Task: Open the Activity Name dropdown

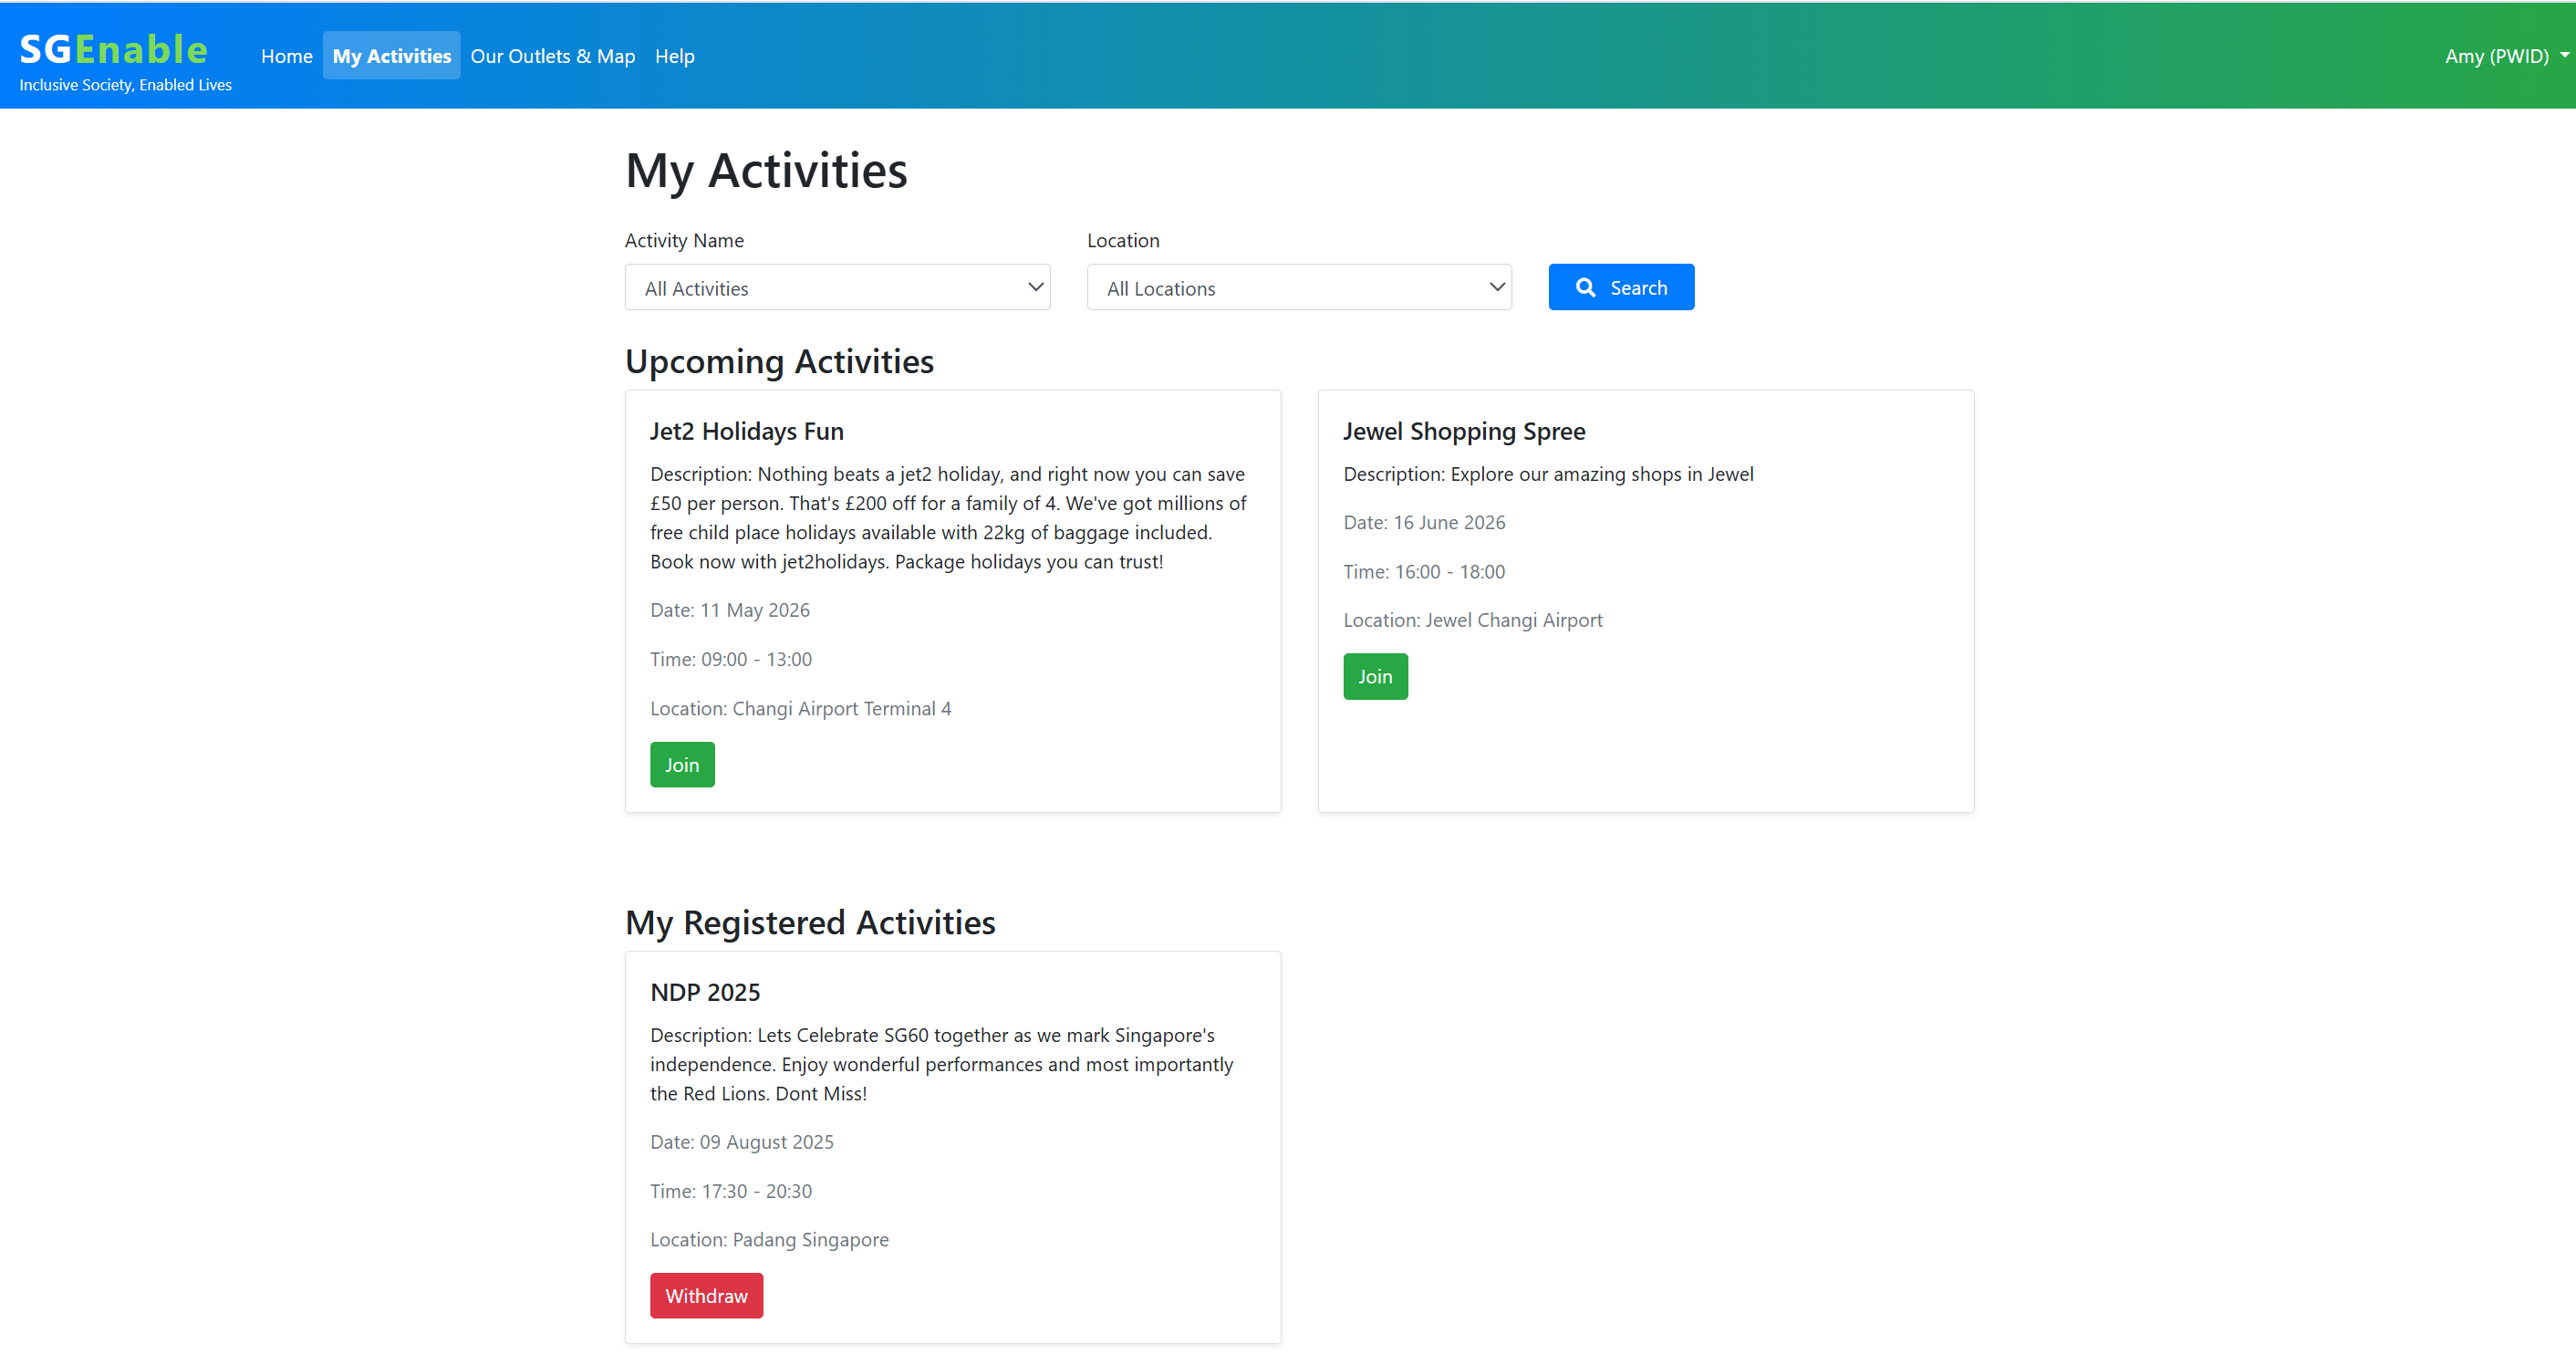Action: (836, 288)
